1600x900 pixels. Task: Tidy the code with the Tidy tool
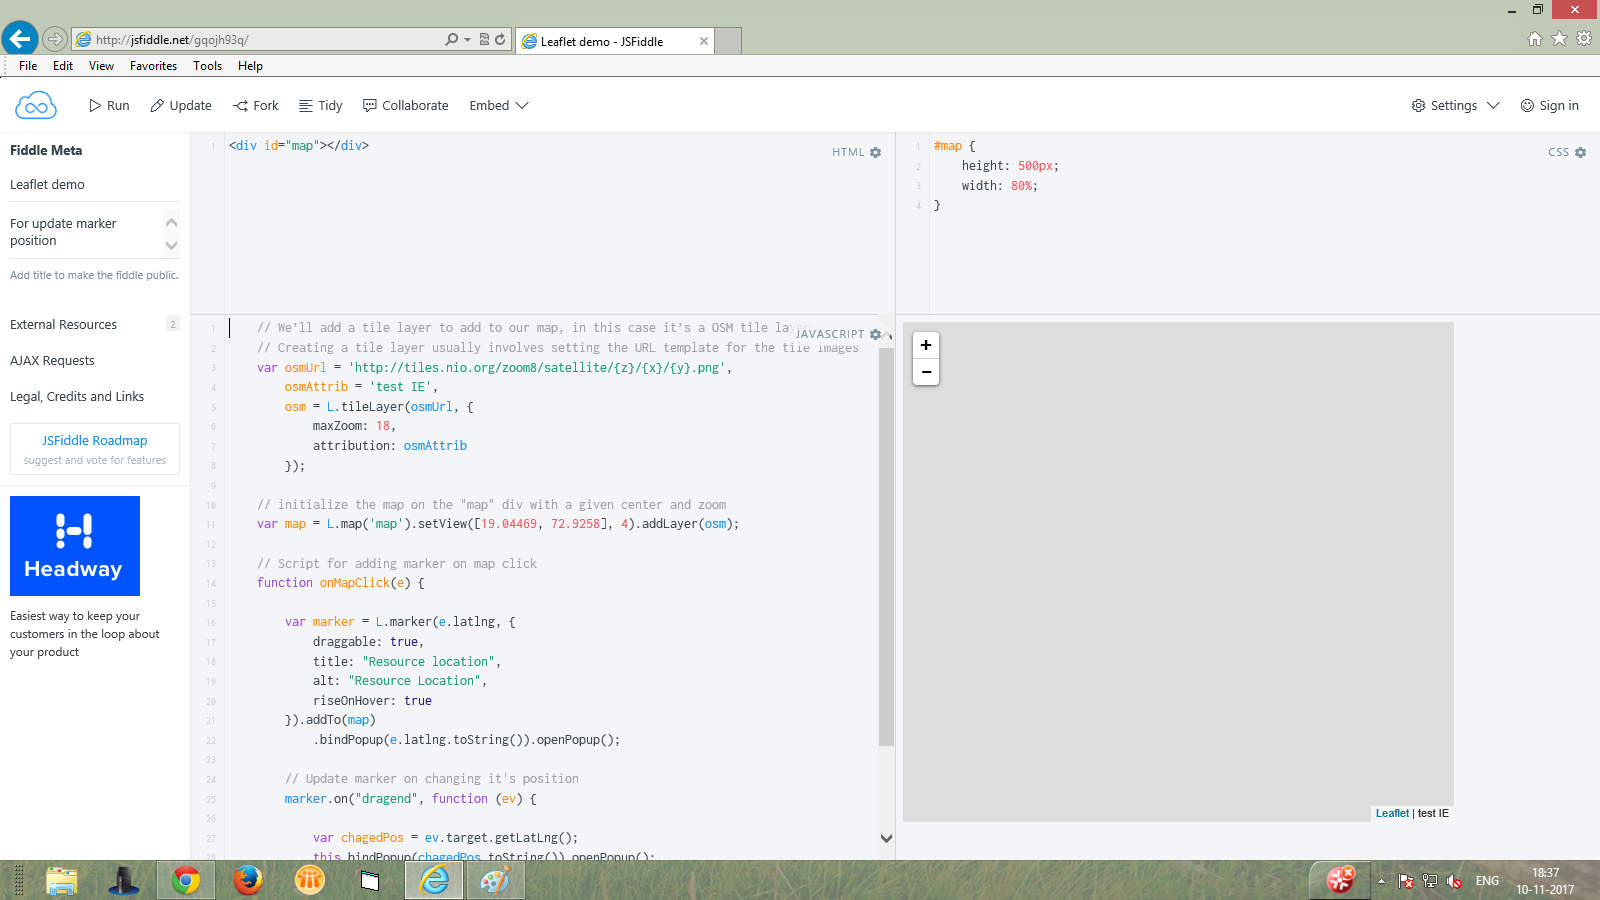tap(320, 105)
